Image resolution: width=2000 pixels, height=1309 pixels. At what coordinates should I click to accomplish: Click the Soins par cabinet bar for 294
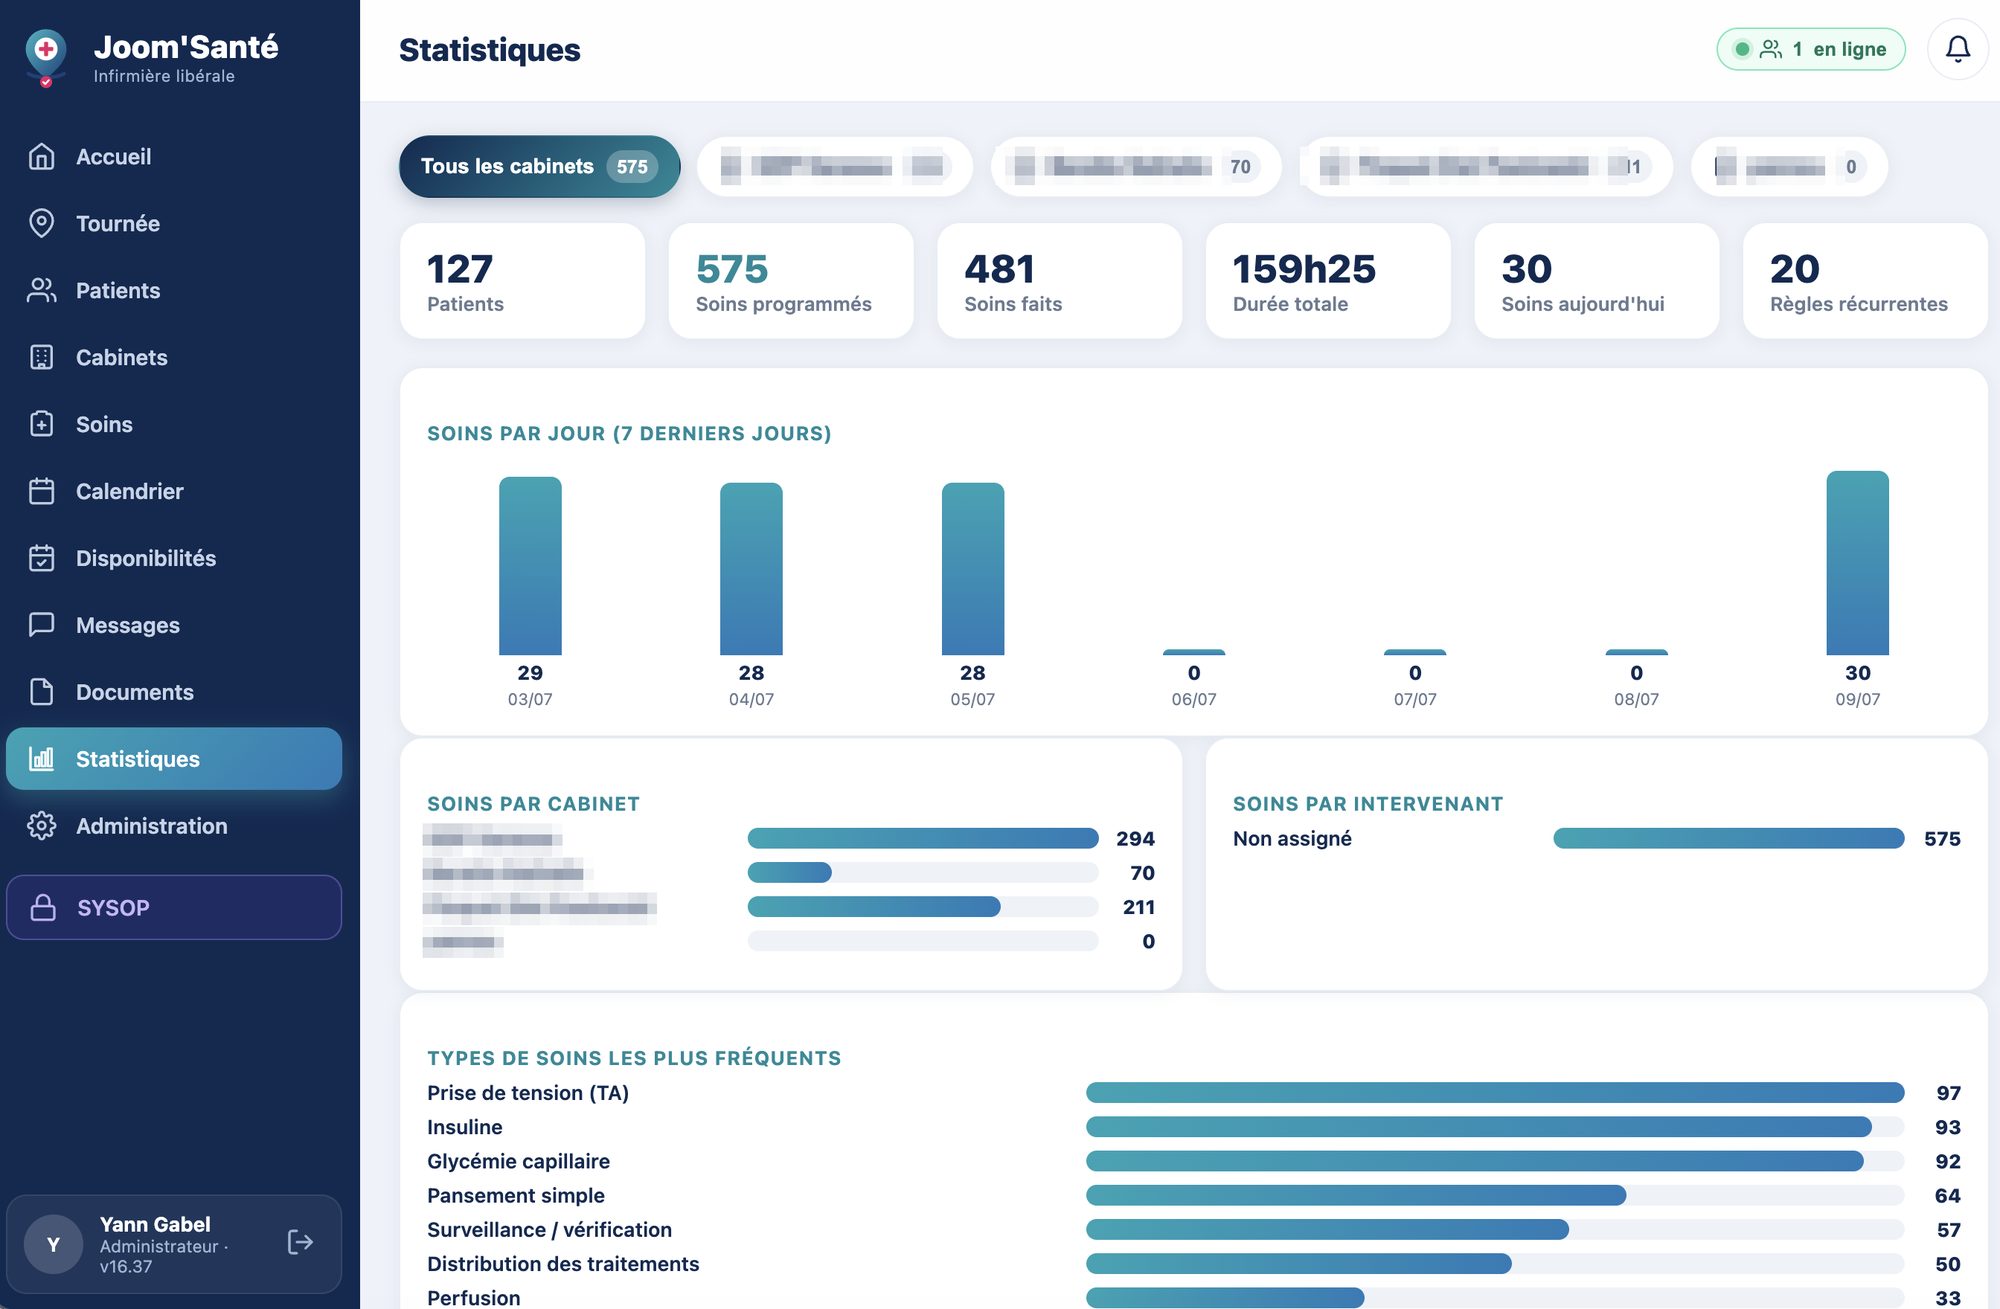click(x=922, y=838)
